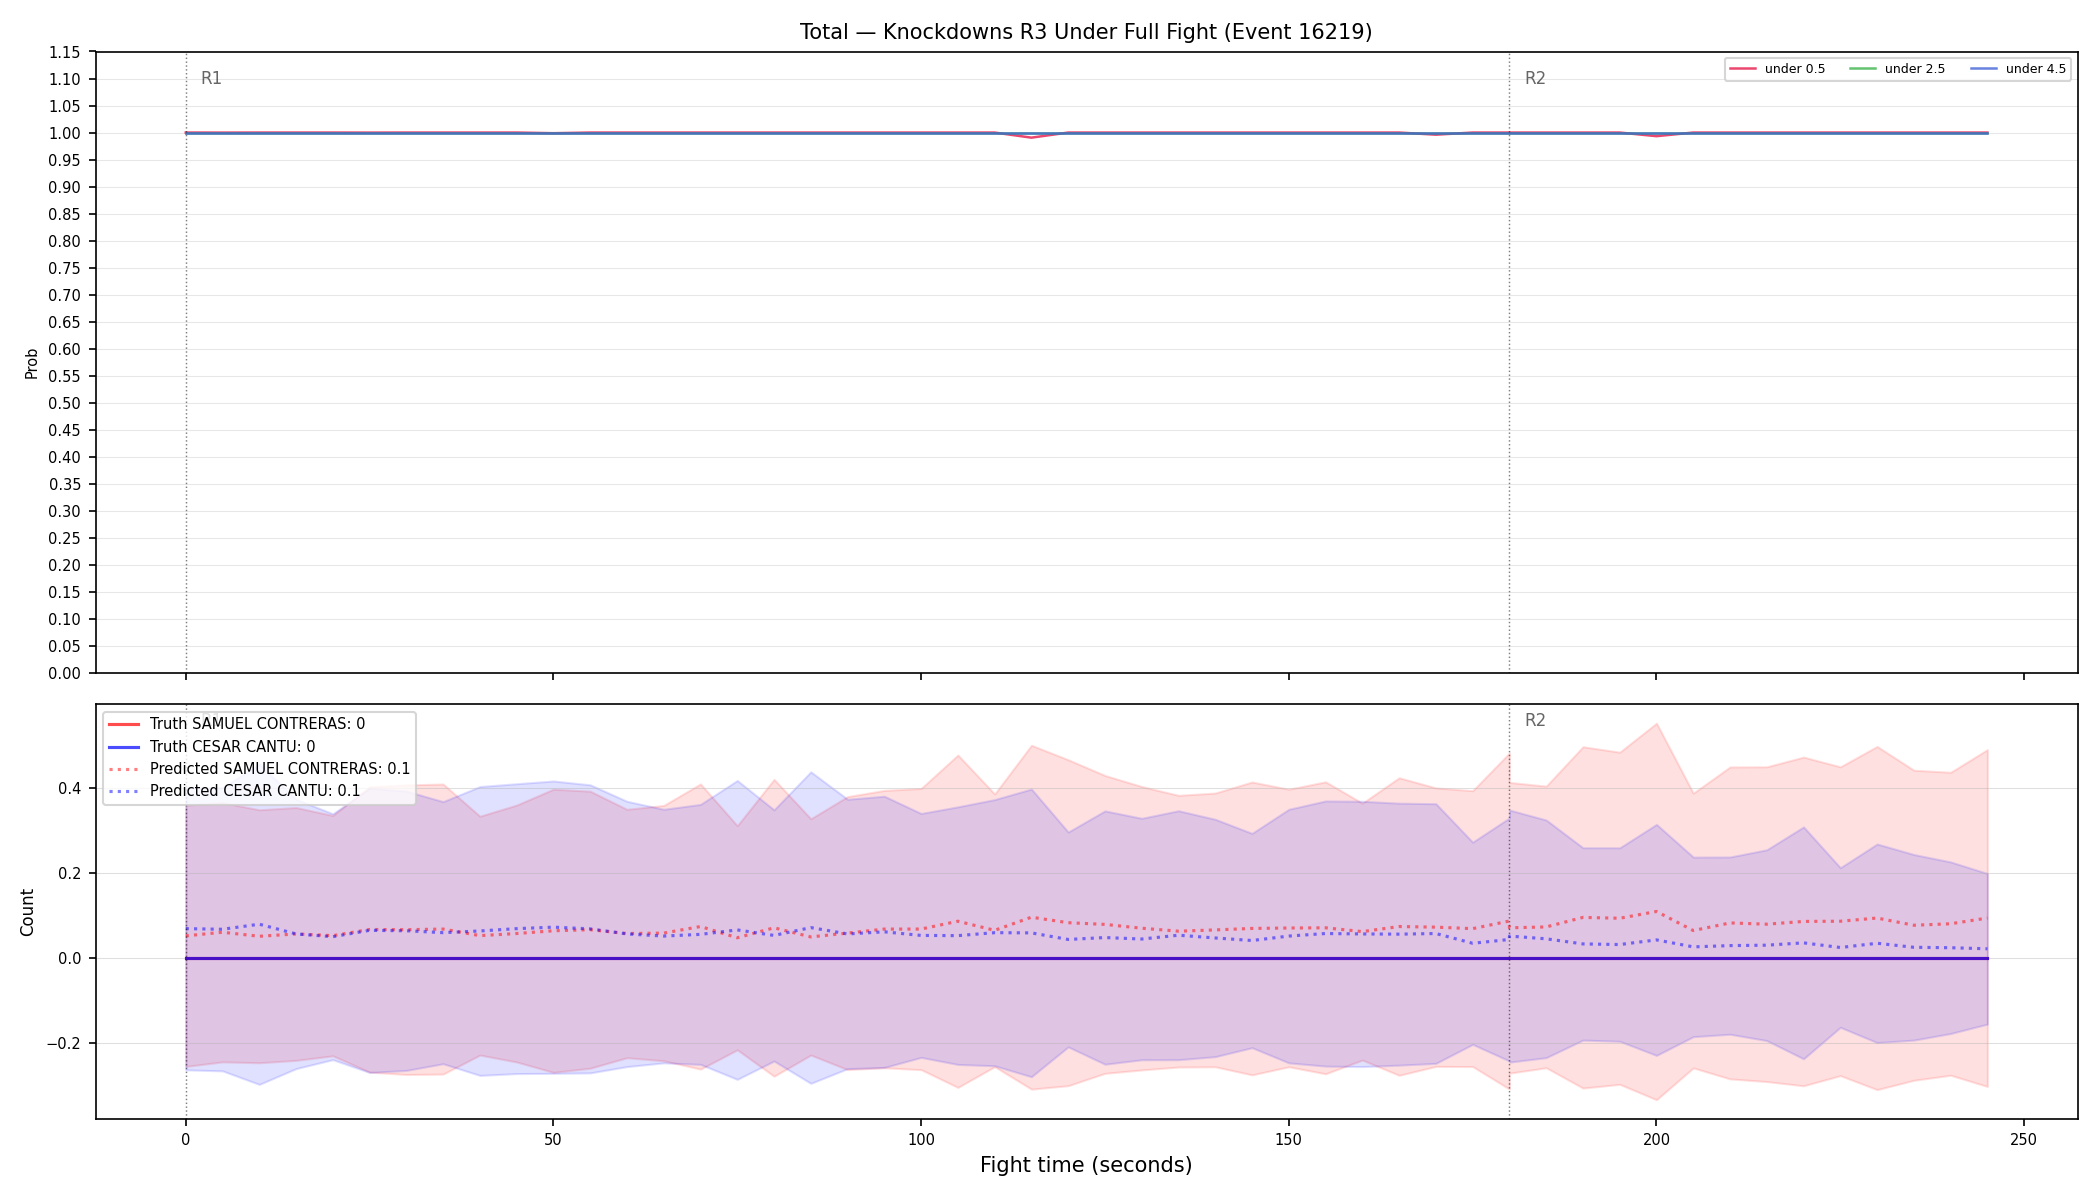Screen dimensions: 2100x1200
Task: Click the 0.25 tick on Prob axis
Action: 65,538
